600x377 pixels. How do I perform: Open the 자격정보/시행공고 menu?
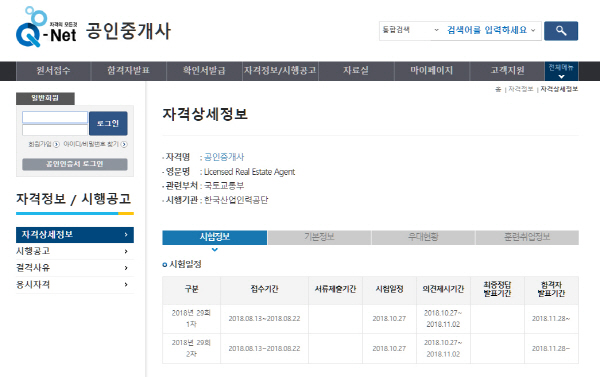[x=280, y=70]
